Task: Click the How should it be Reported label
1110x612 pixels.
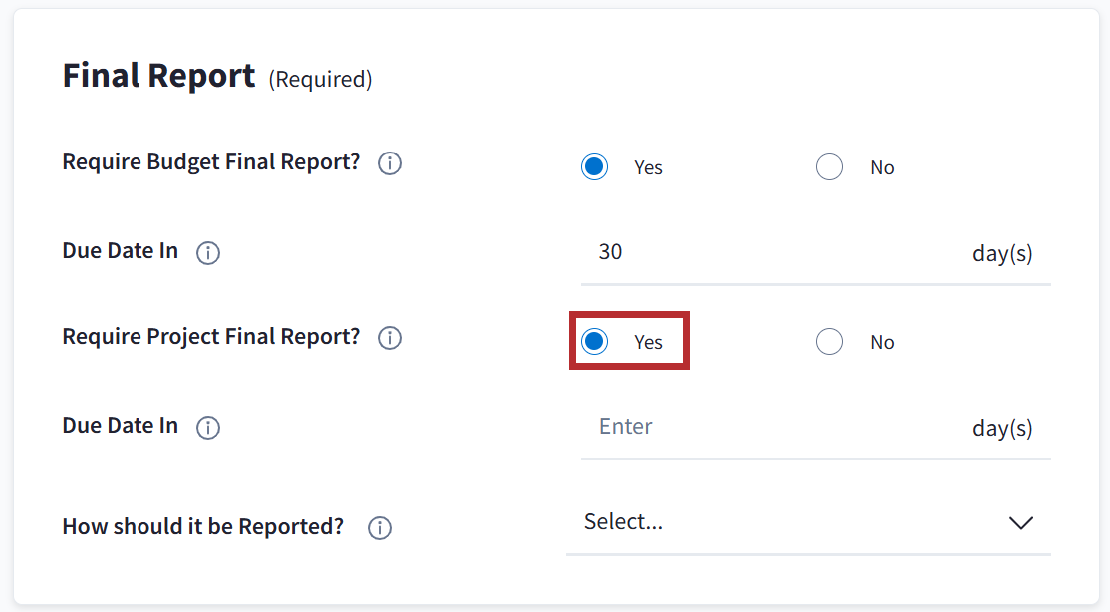Action: tap(203, 527)
